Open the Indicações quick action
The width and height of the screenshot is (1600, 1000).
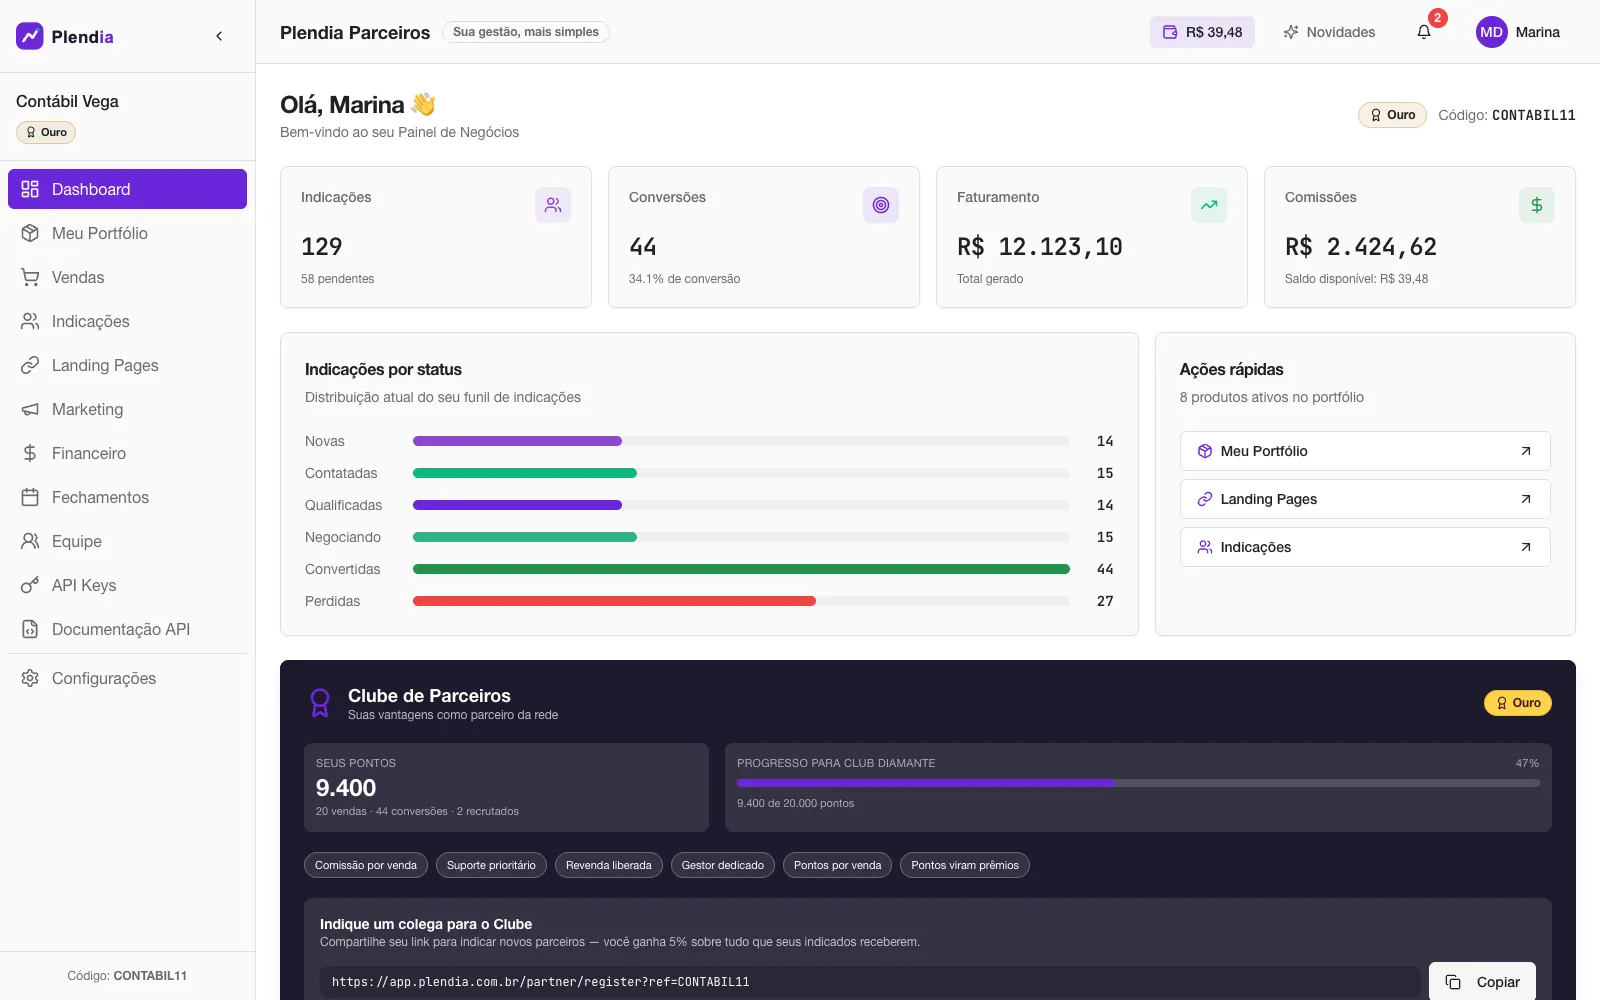(x=1365, y=547)
